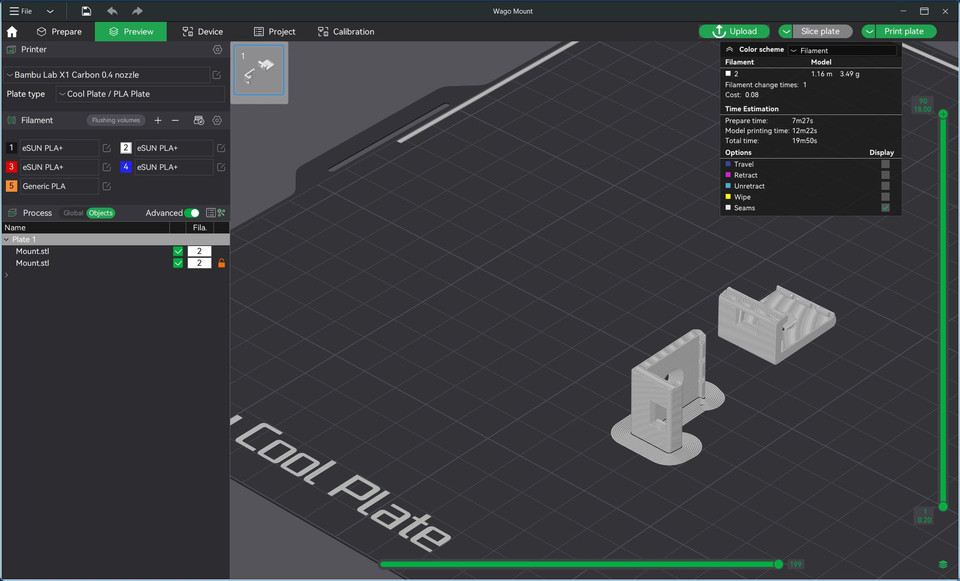Sync filament list from AMS icon

(198, 120)
